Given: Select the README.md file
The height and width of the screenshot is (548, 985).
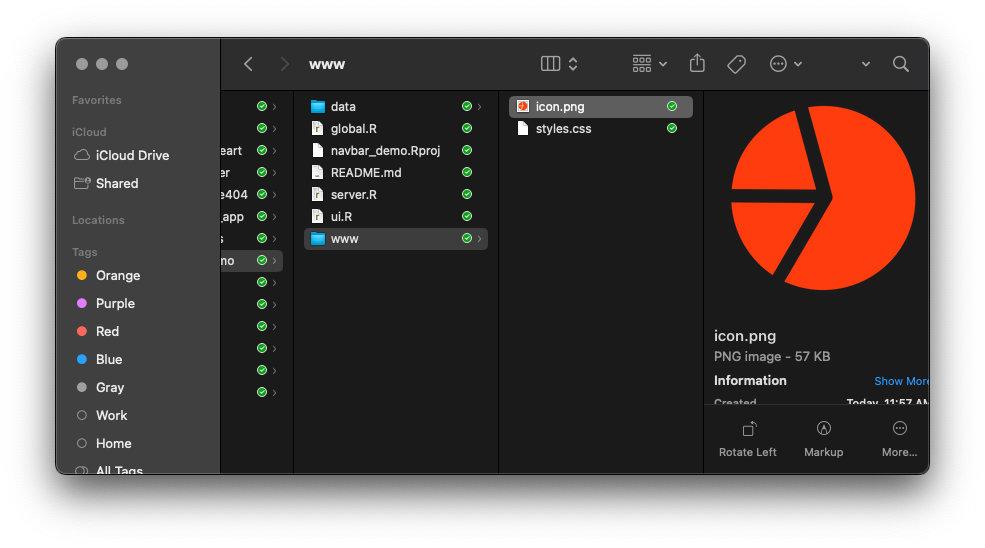Looking at the screenshot, I should 365,173.
